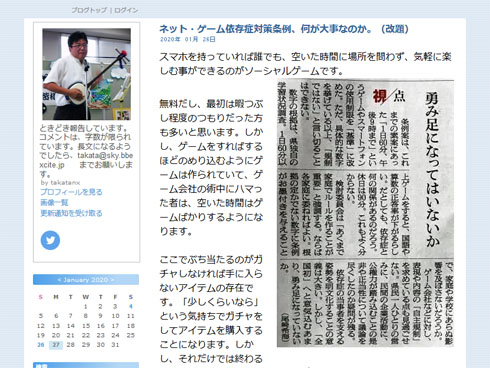Open プロフィールを見る link

[x=71, y=192]
